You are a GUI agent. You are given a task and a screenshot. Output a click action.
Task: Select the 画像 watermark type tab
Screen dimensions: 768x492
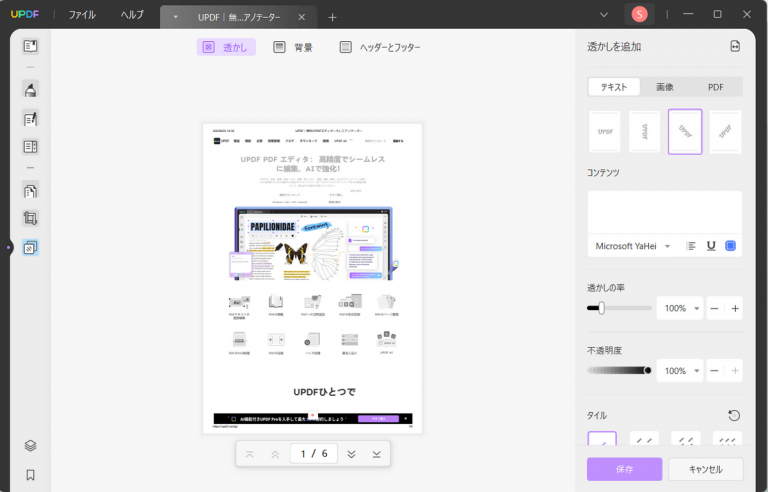tap(665, 87)
